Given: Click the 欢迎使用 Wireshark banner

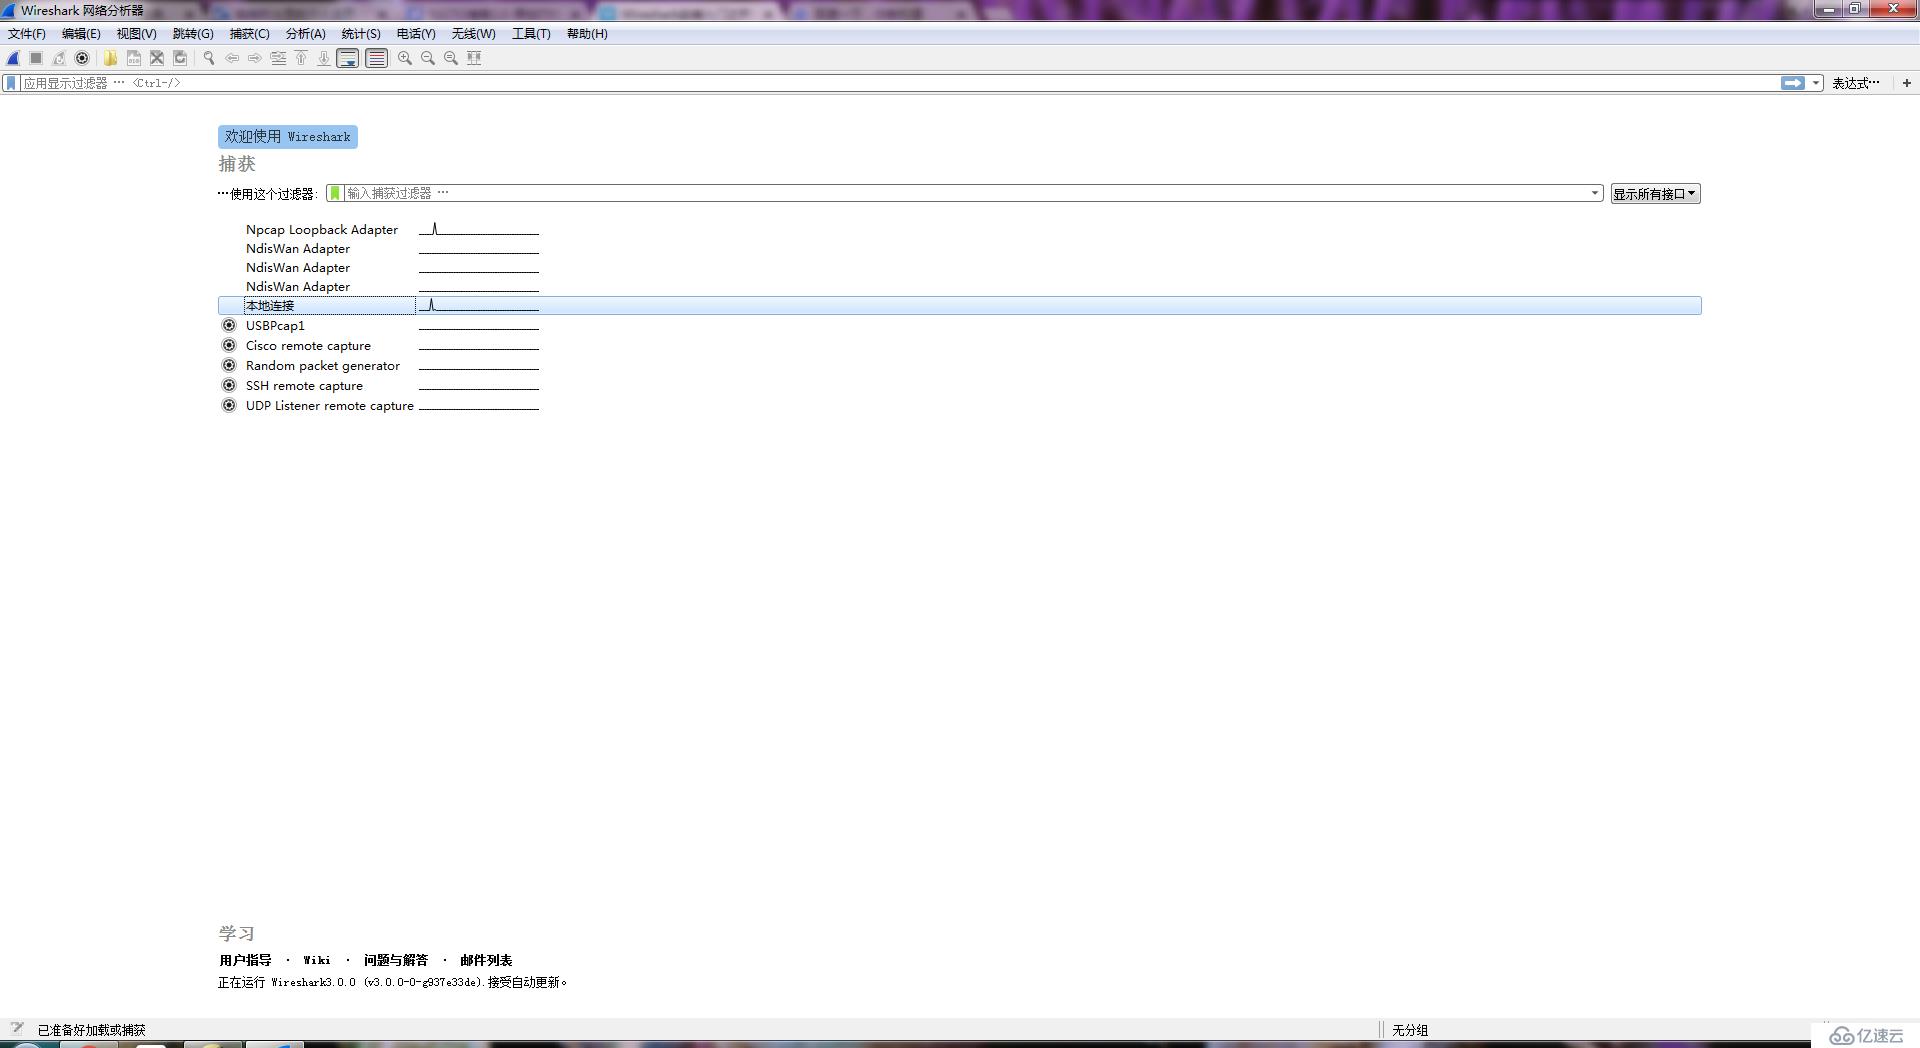Looking at the screenshot, I should 288,137.
